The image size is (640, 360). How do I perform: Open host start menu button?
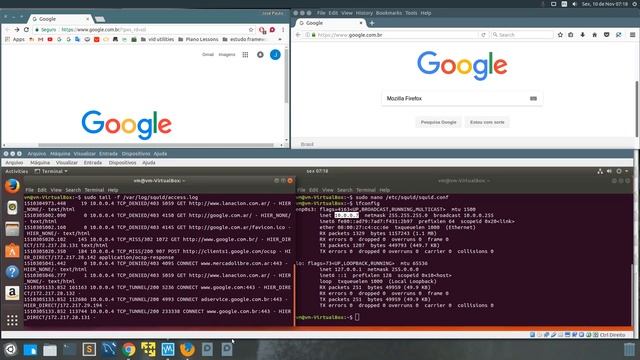coord(10,349)
